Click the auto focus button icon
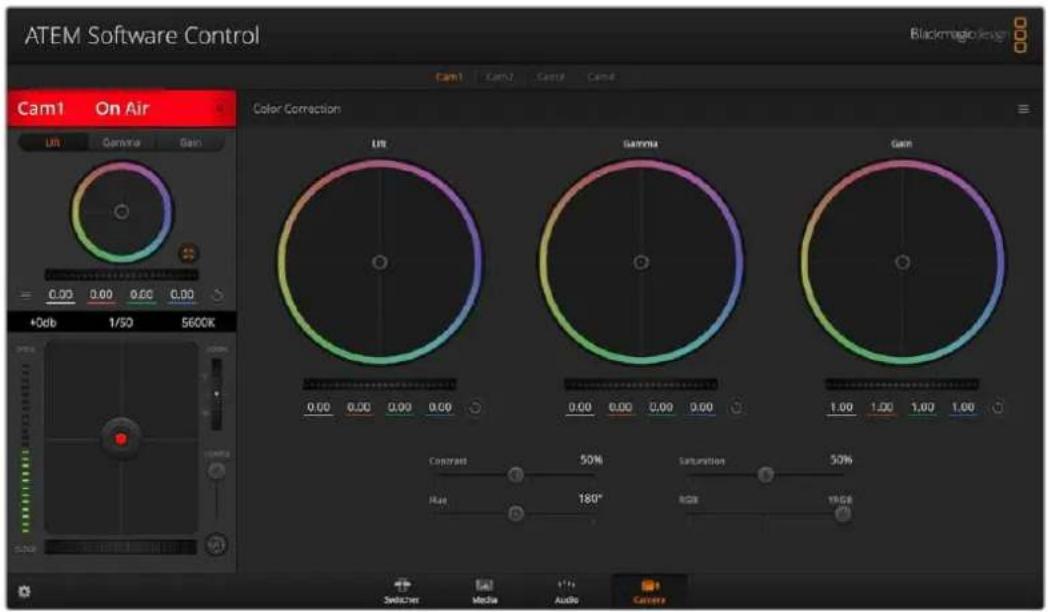Image resolution: width=1048 pixels, height=612 pixels. [216, 545]
